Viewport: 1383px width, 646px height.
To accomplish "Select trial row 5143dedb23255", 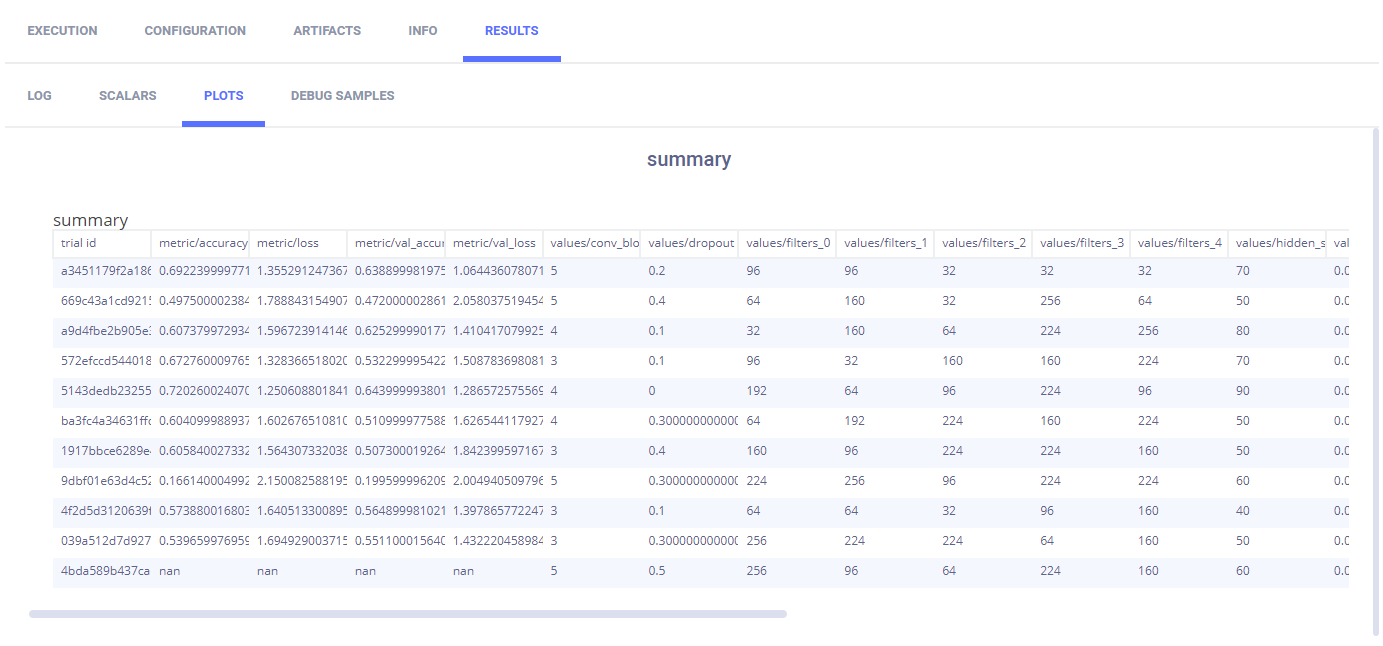I will [104, 391].
